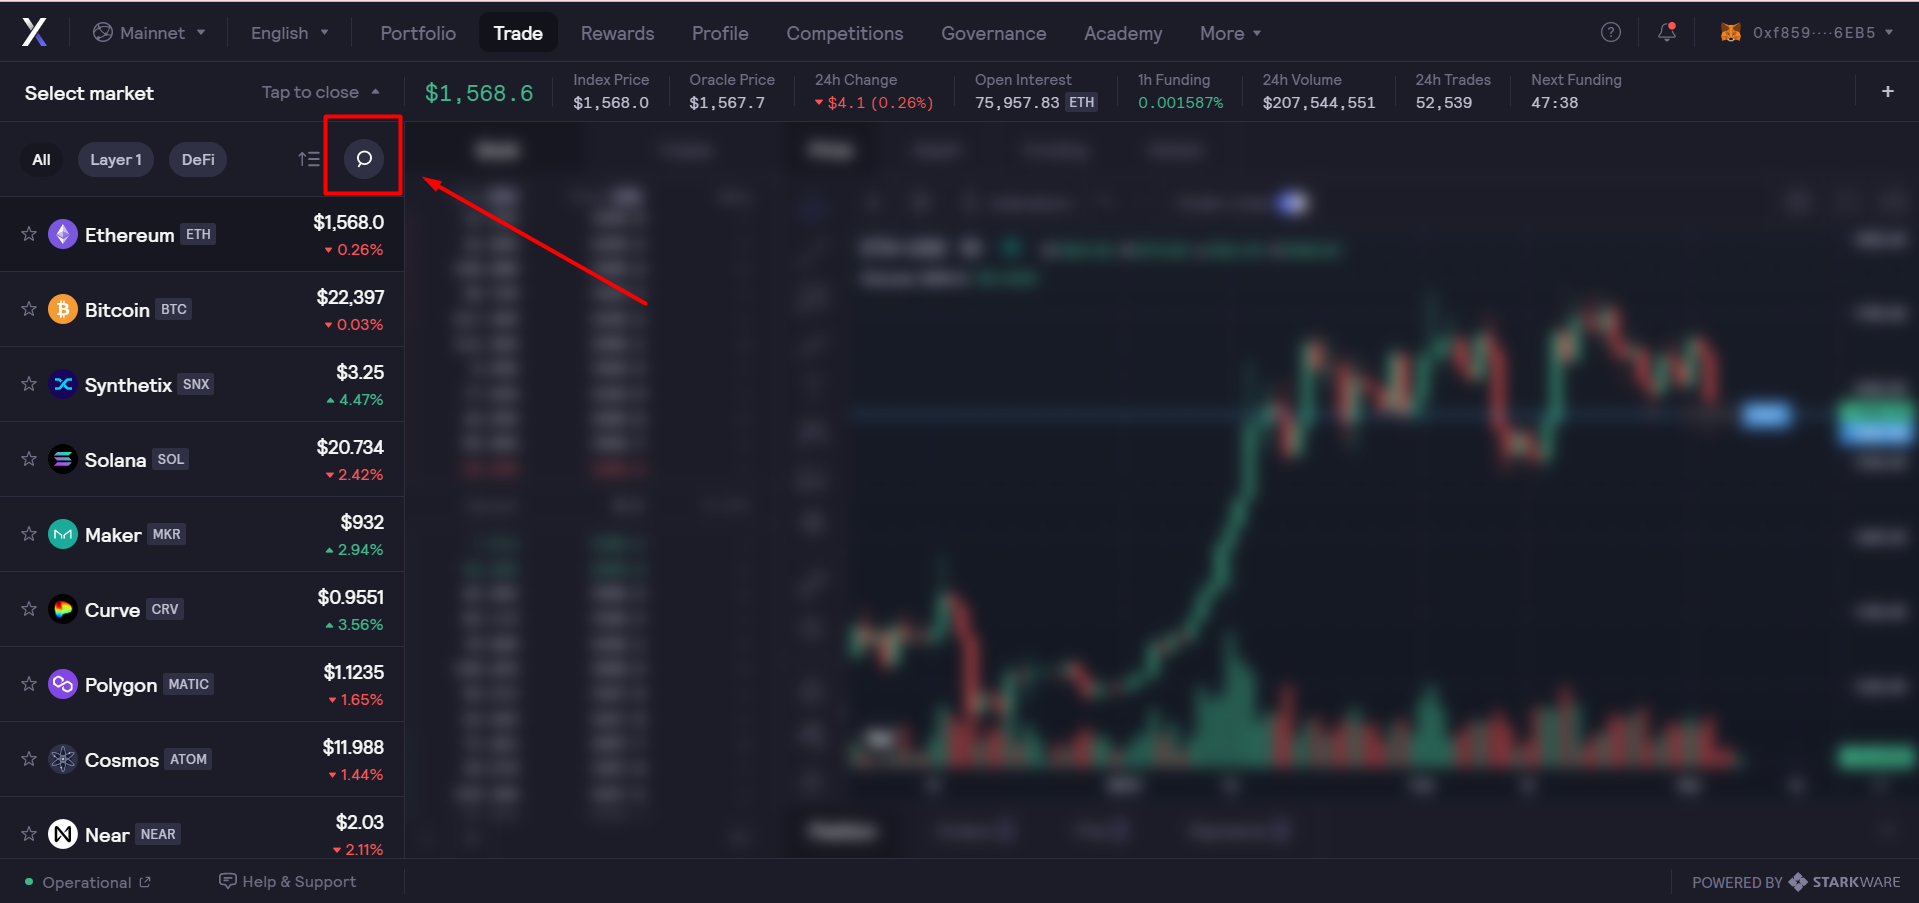The width and height of the screenshot is (1919, 903).
Task: Click the 24h Volume value
Action: coord(1319,102)
